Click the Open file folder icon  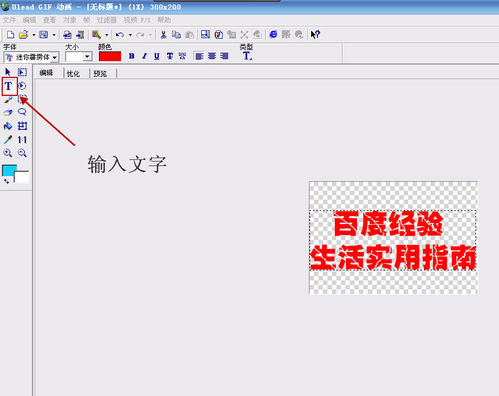tap(23, 34)
